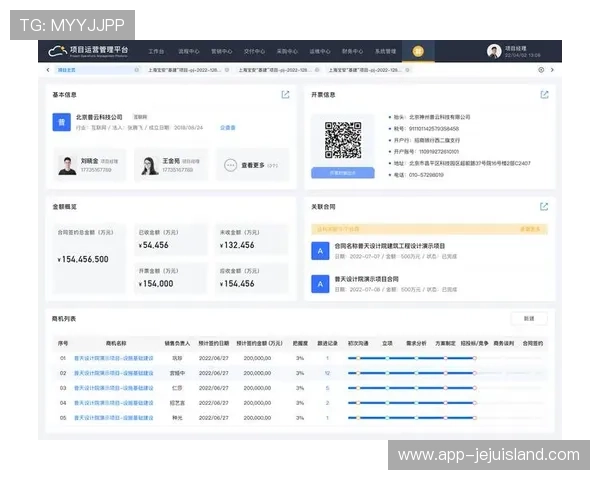Open the 工作台 menu

(156, 51)
